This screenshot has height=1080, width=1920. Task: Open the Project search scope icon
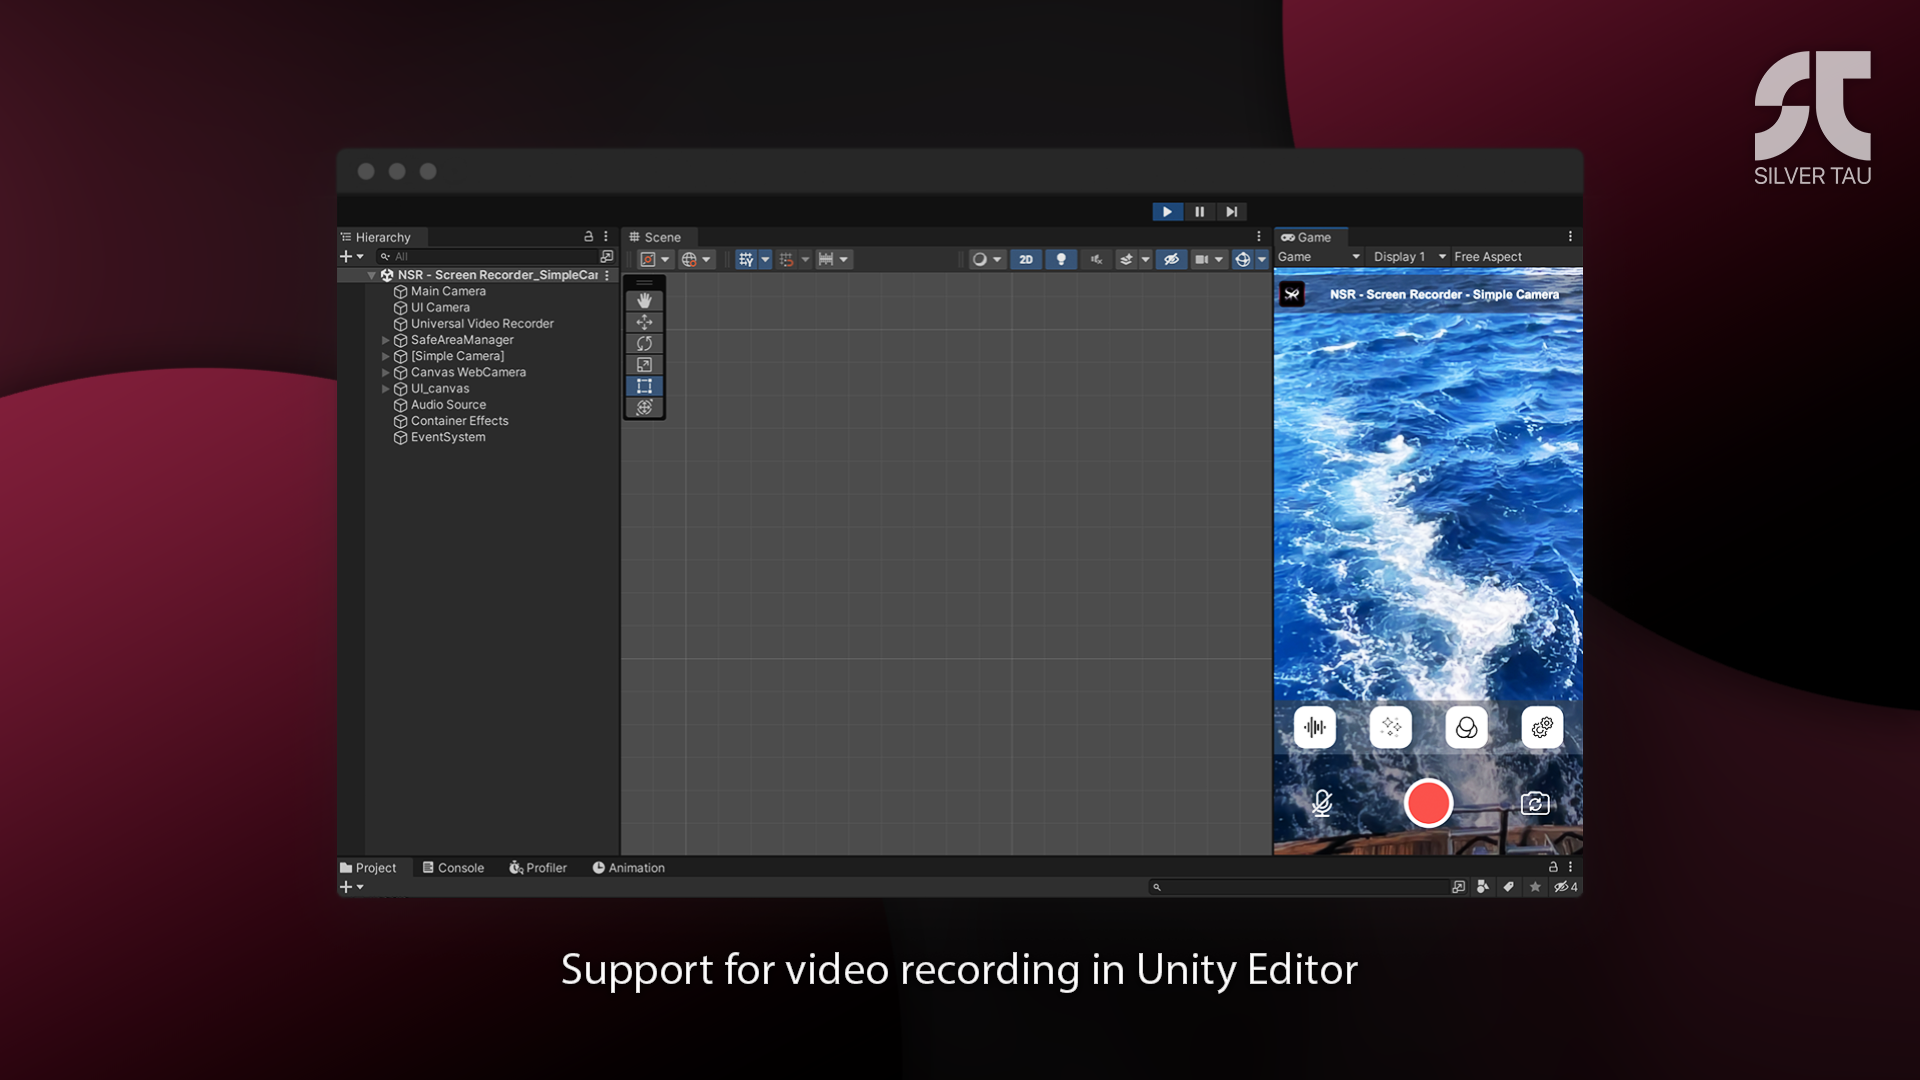(1458, 887)
